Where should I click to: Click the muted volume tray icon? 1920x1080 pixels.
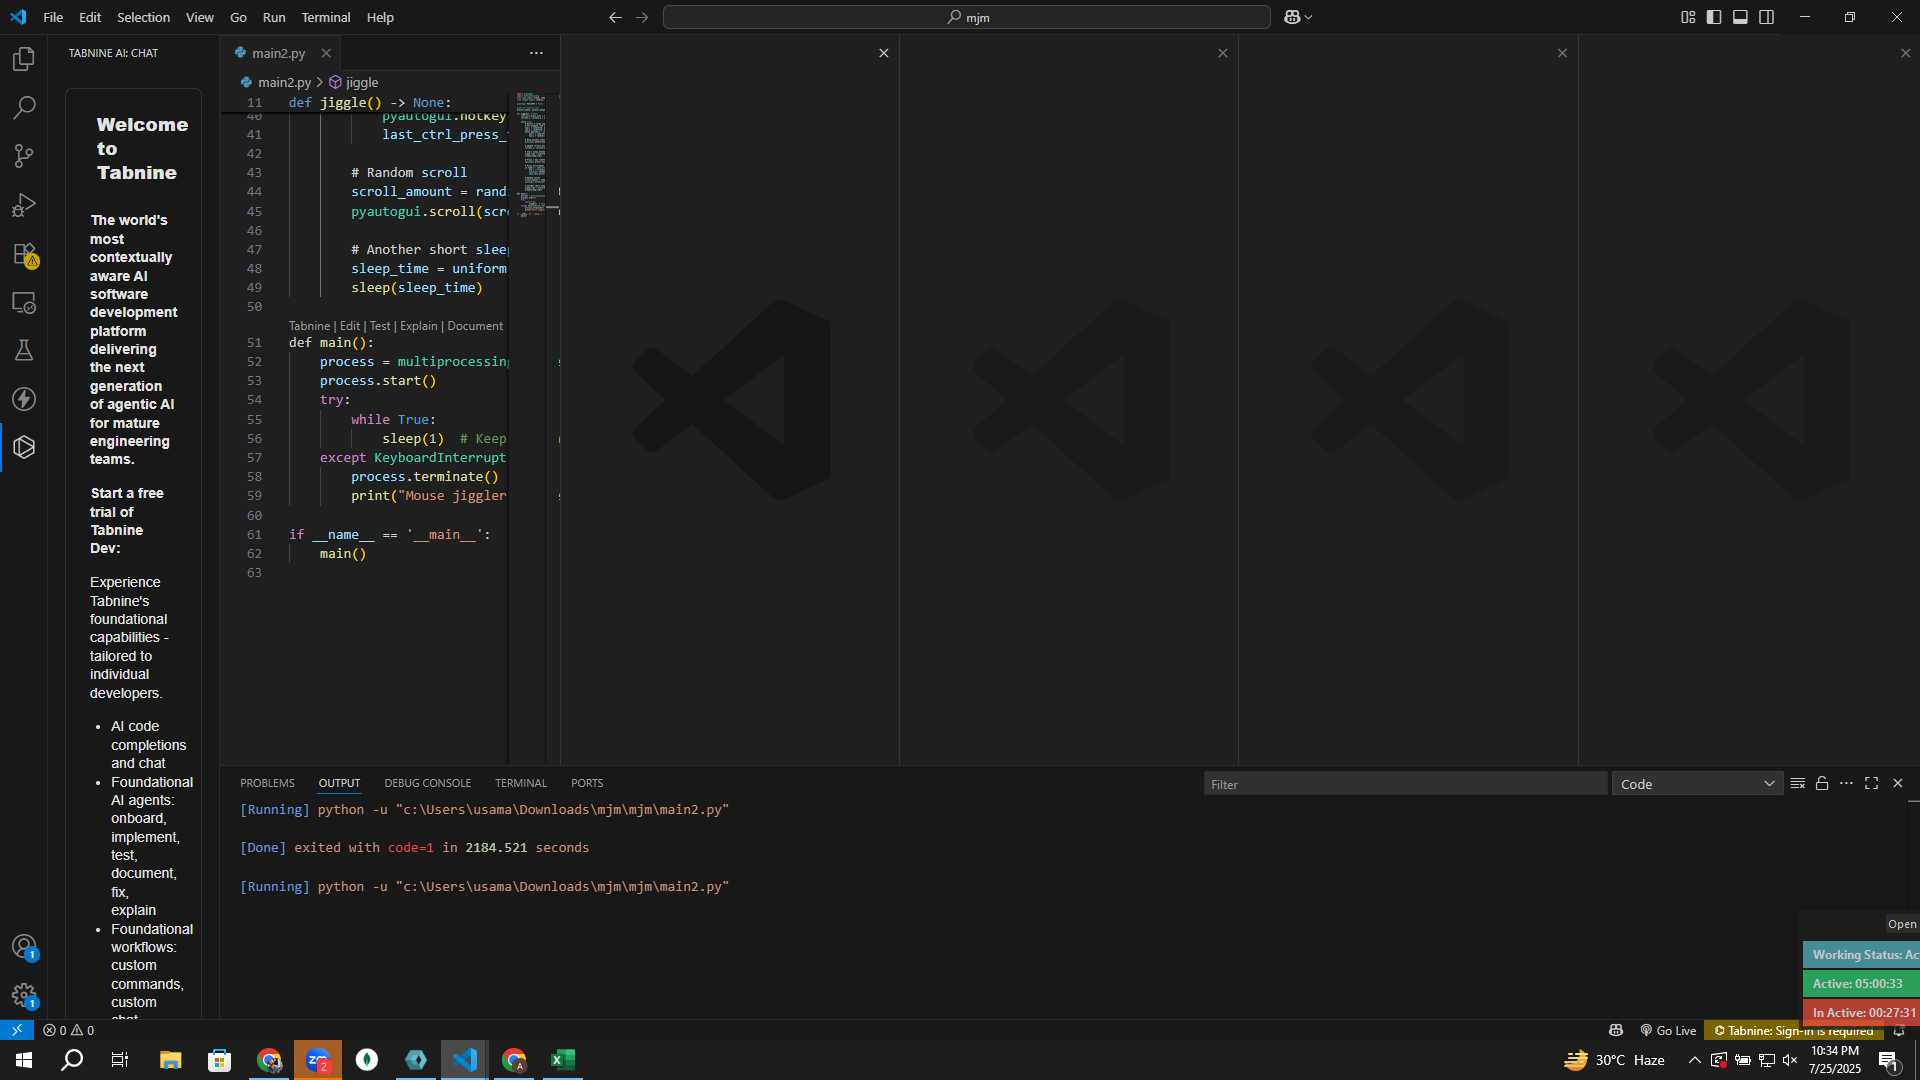(x=1790, y=1060)
